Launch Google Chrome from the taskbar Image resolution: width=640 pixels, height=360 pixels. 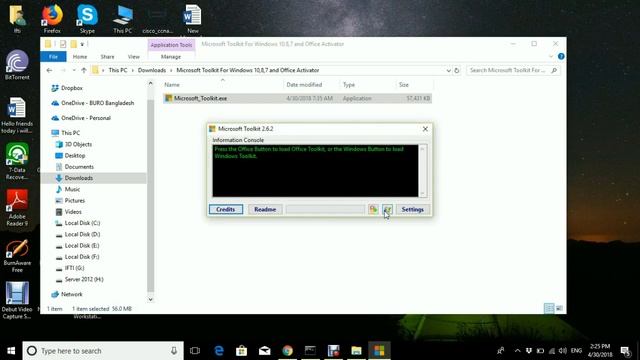pos(287,351)
